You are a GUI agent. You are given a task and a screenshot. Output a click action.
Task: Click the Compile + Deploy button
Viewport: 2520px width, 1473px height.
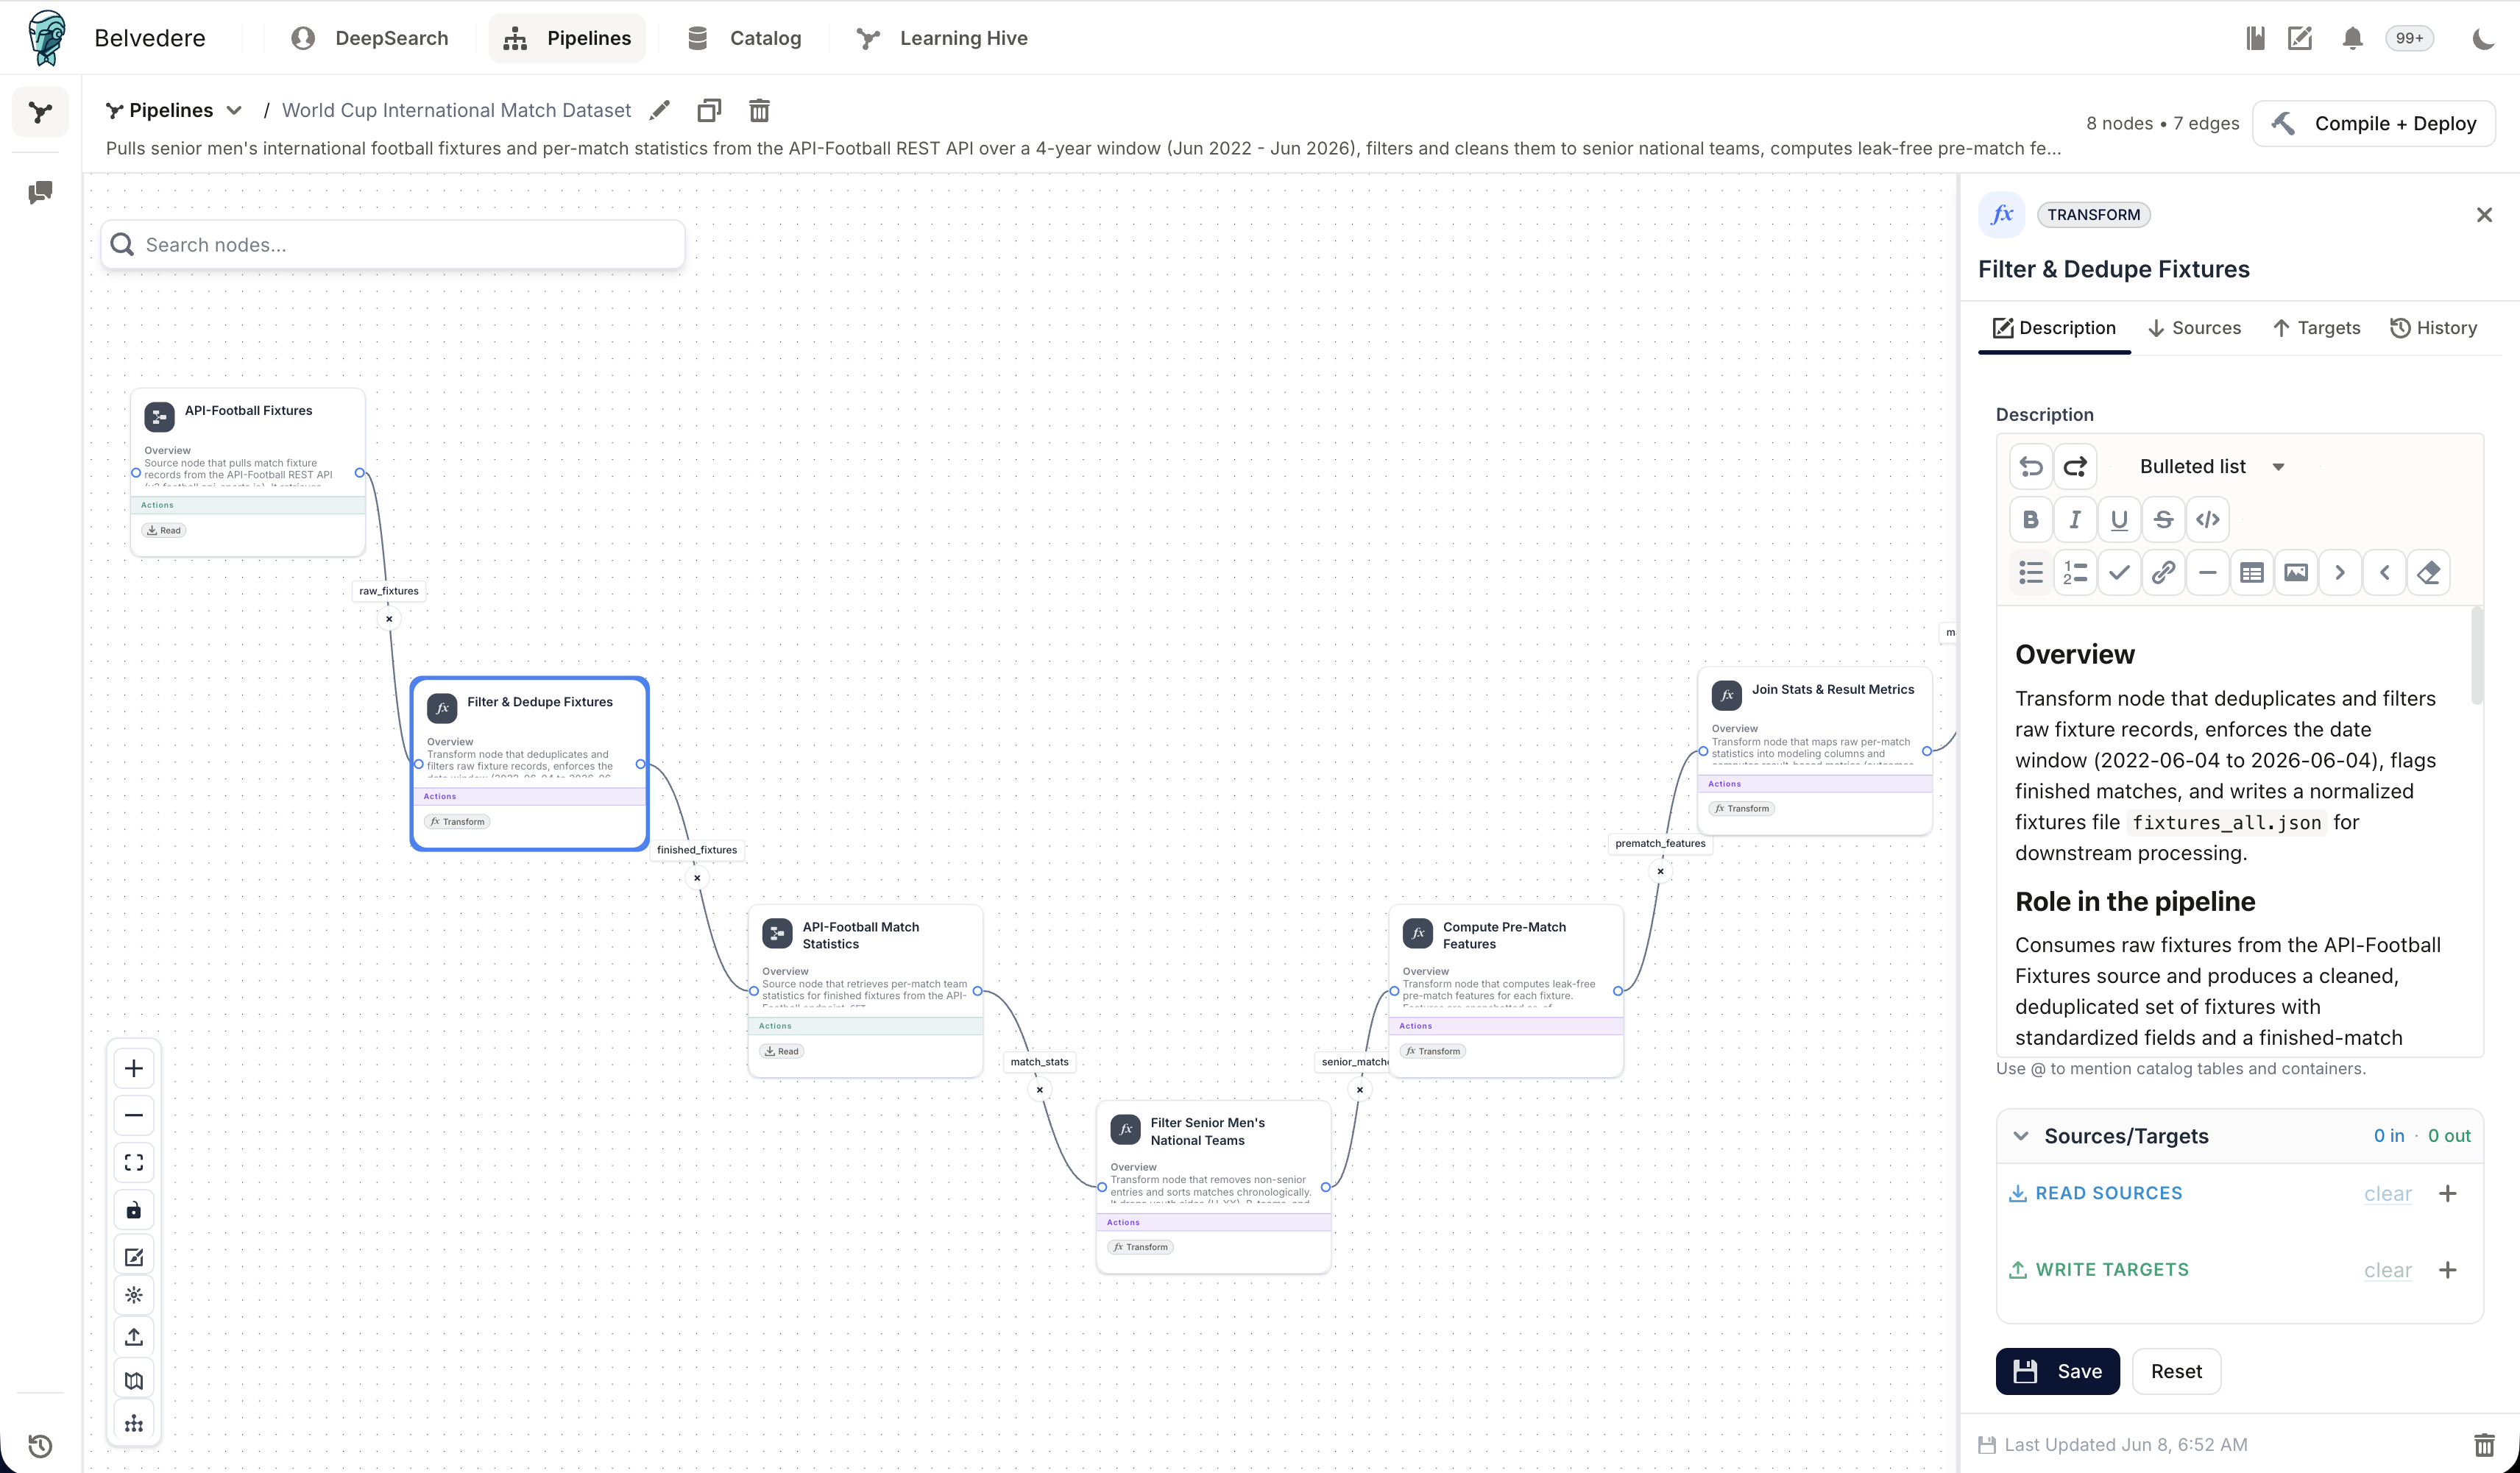click(2374, 123)
